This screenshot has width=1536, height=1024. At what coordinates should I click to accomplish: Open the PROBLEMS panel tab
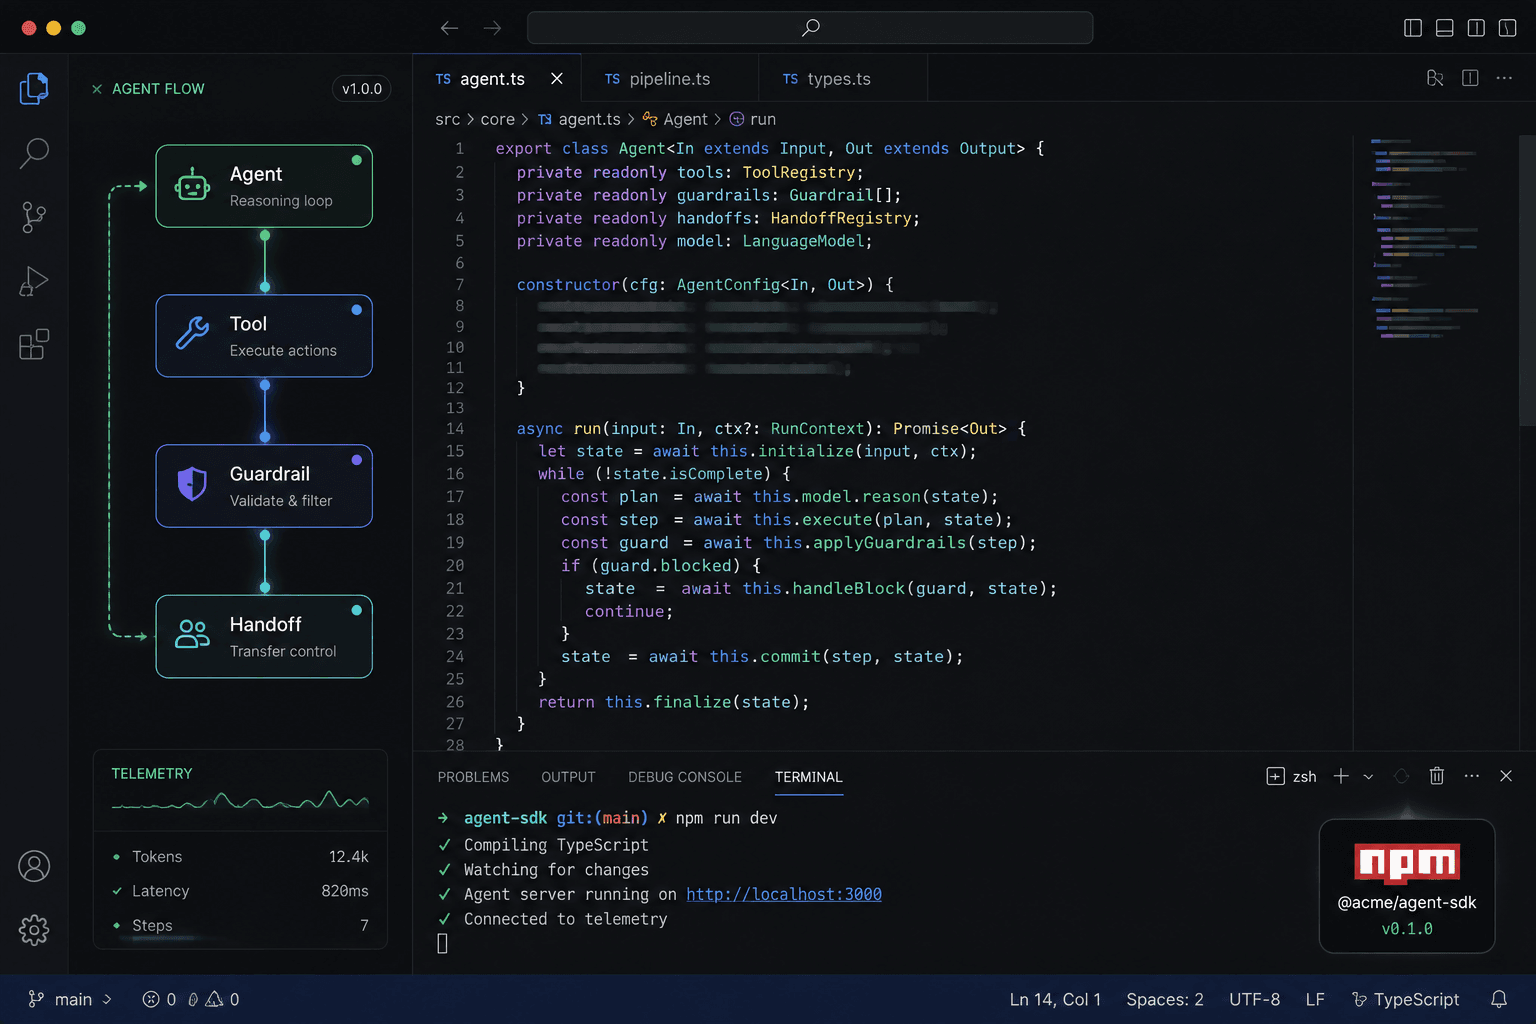[473, 777]
